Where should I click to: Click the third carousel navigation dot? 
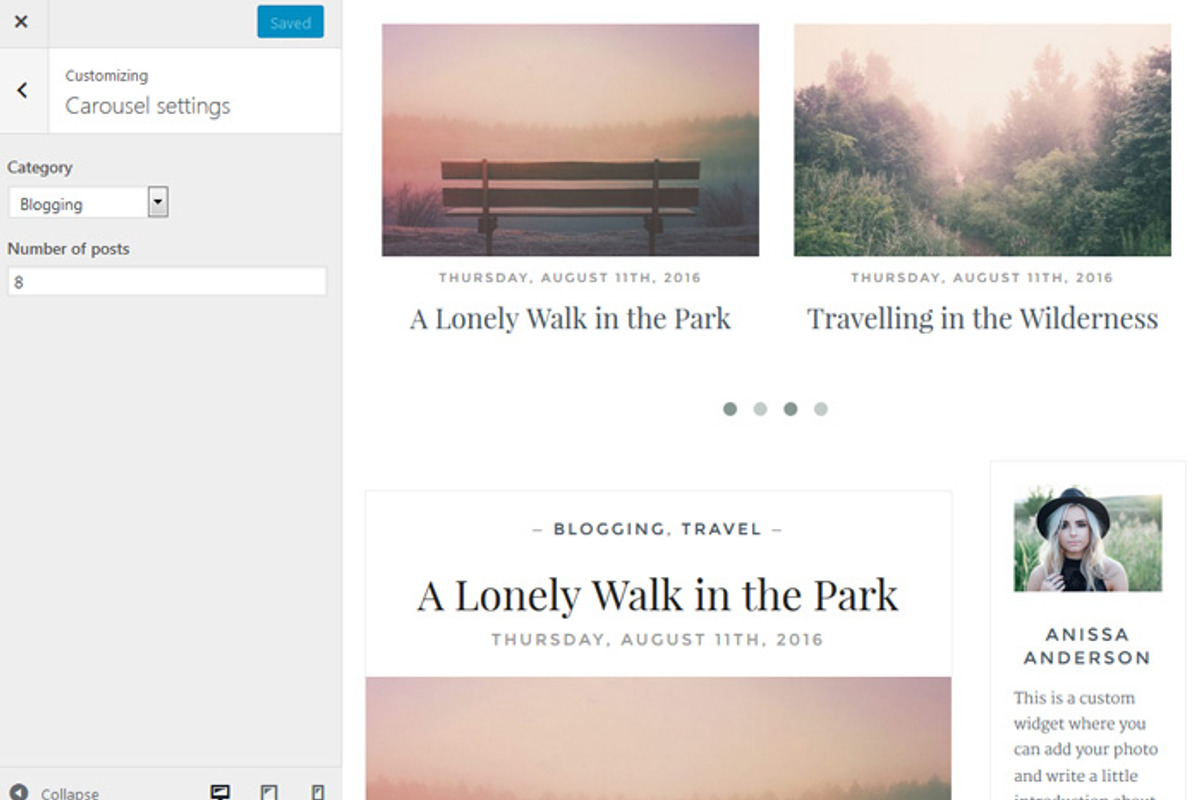pos(790,409)
